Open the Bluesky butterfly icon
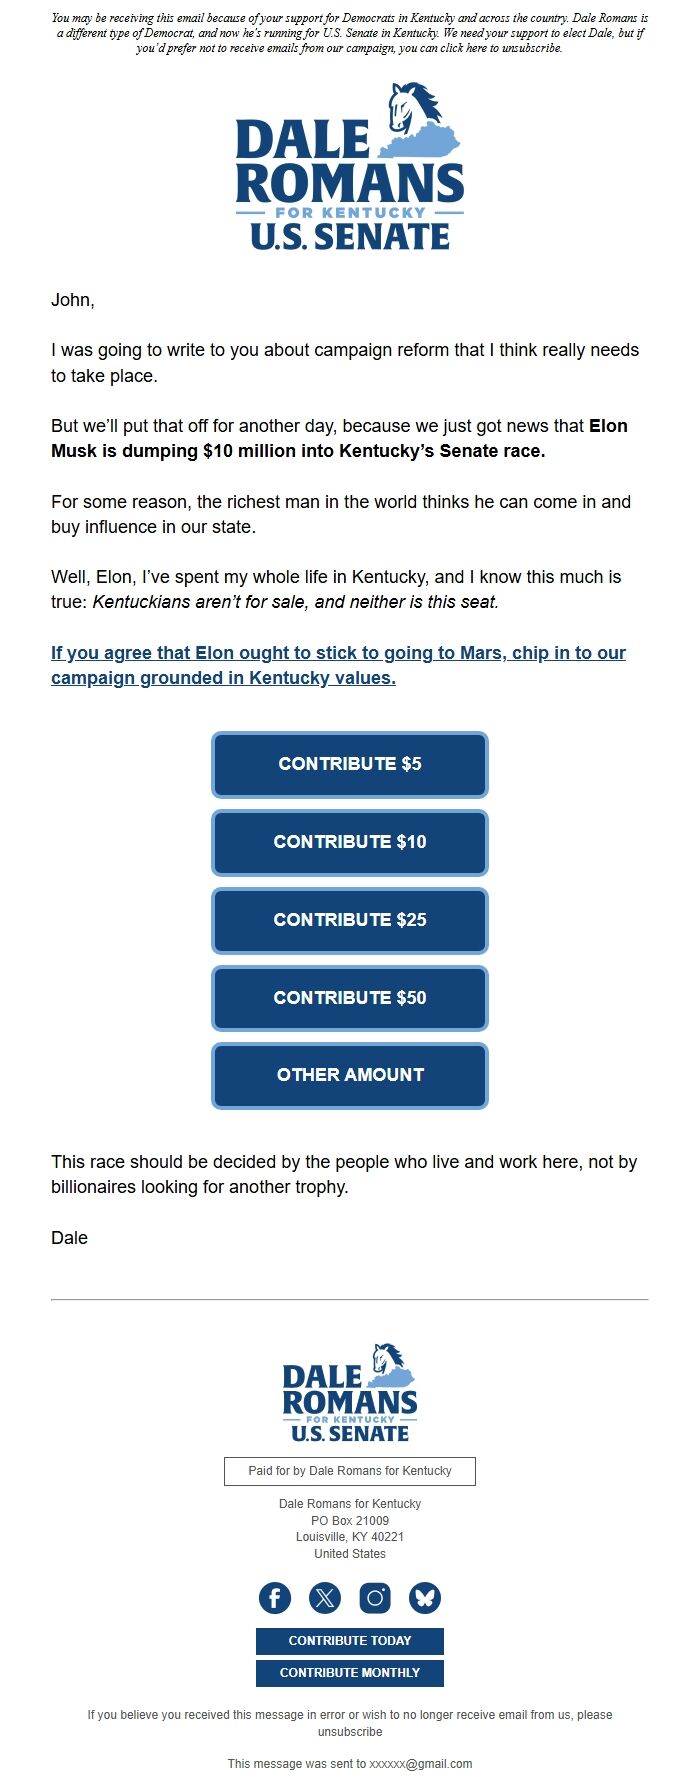This screenshot has height=1785, width=700. click(x=424, y=1597)
